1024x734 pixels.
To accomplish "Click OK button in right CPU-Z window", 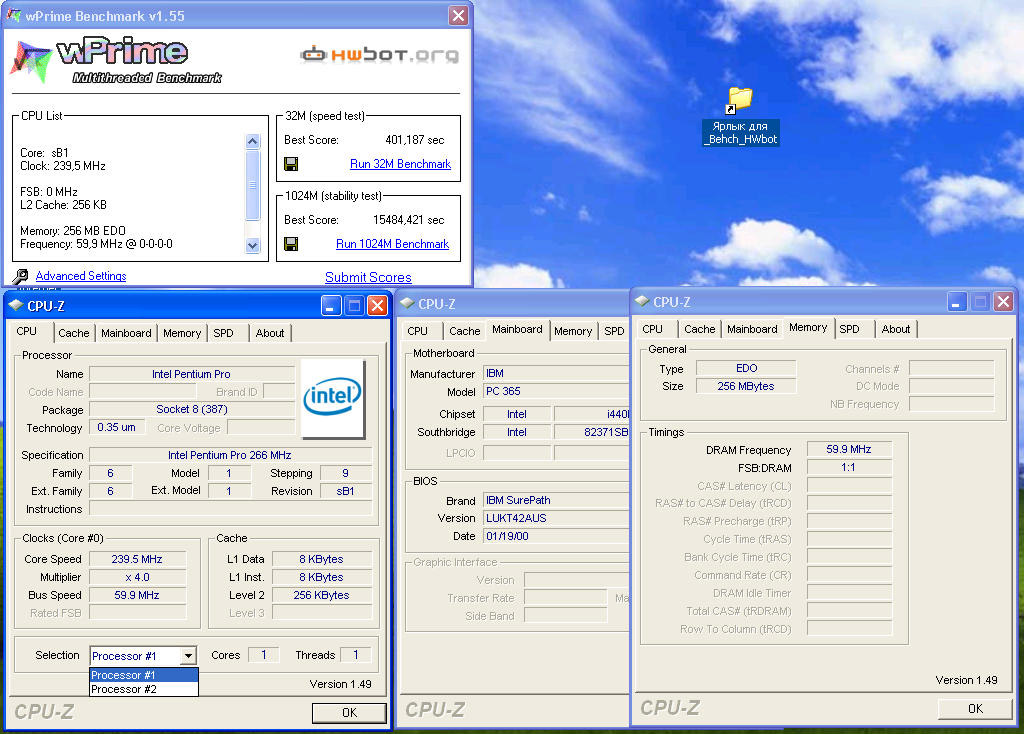I will (x=976, y=709).
